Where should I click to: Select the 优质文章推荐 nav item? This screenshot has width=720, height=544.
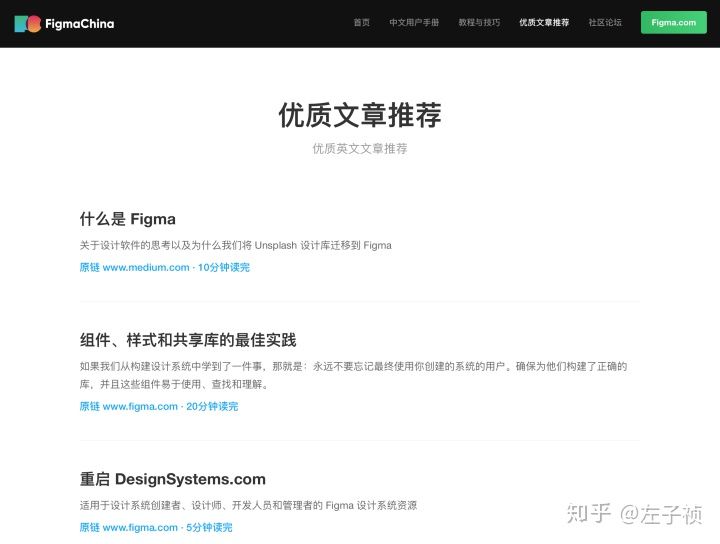coord(544,22)
